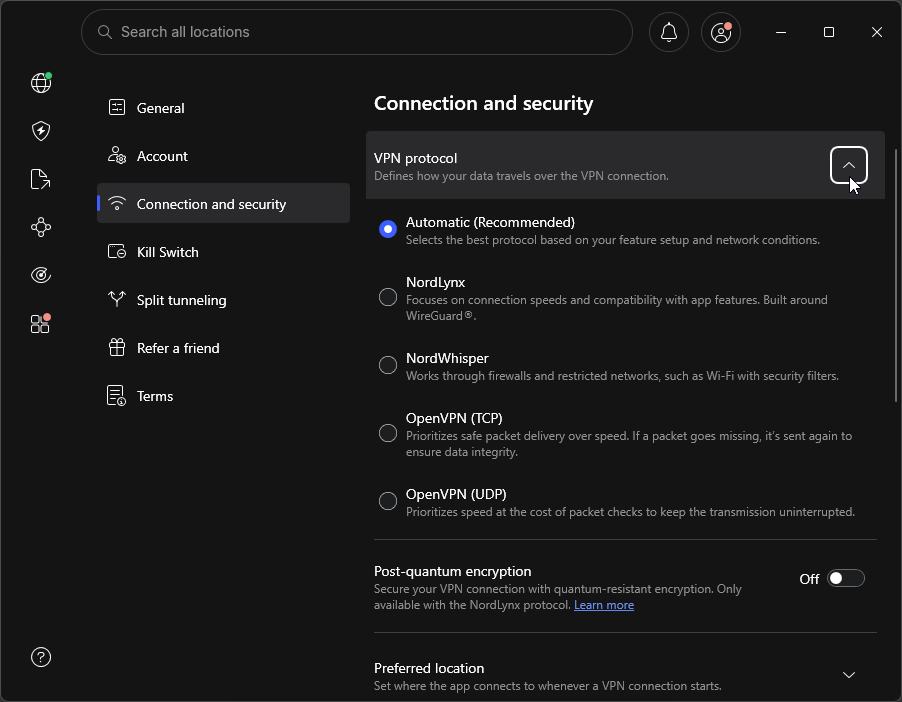The width and height of the screenshot is (902, 702).
Task: Select NordLynx protocol radio button
Action: click(388, 297)
